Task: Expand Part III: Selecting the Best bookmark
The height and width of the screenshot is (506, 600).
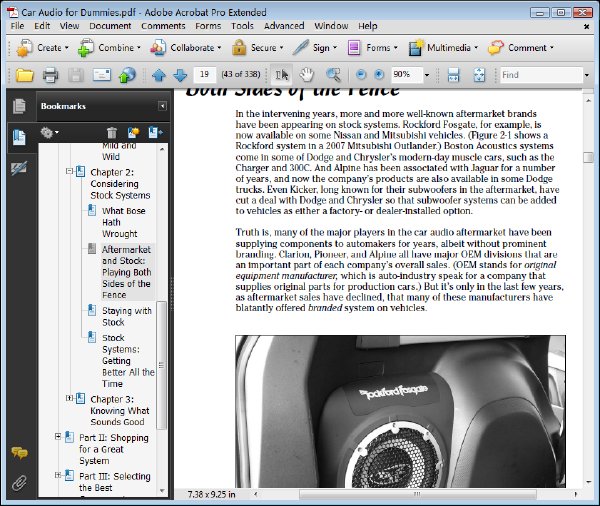Action: click(58, 475)
